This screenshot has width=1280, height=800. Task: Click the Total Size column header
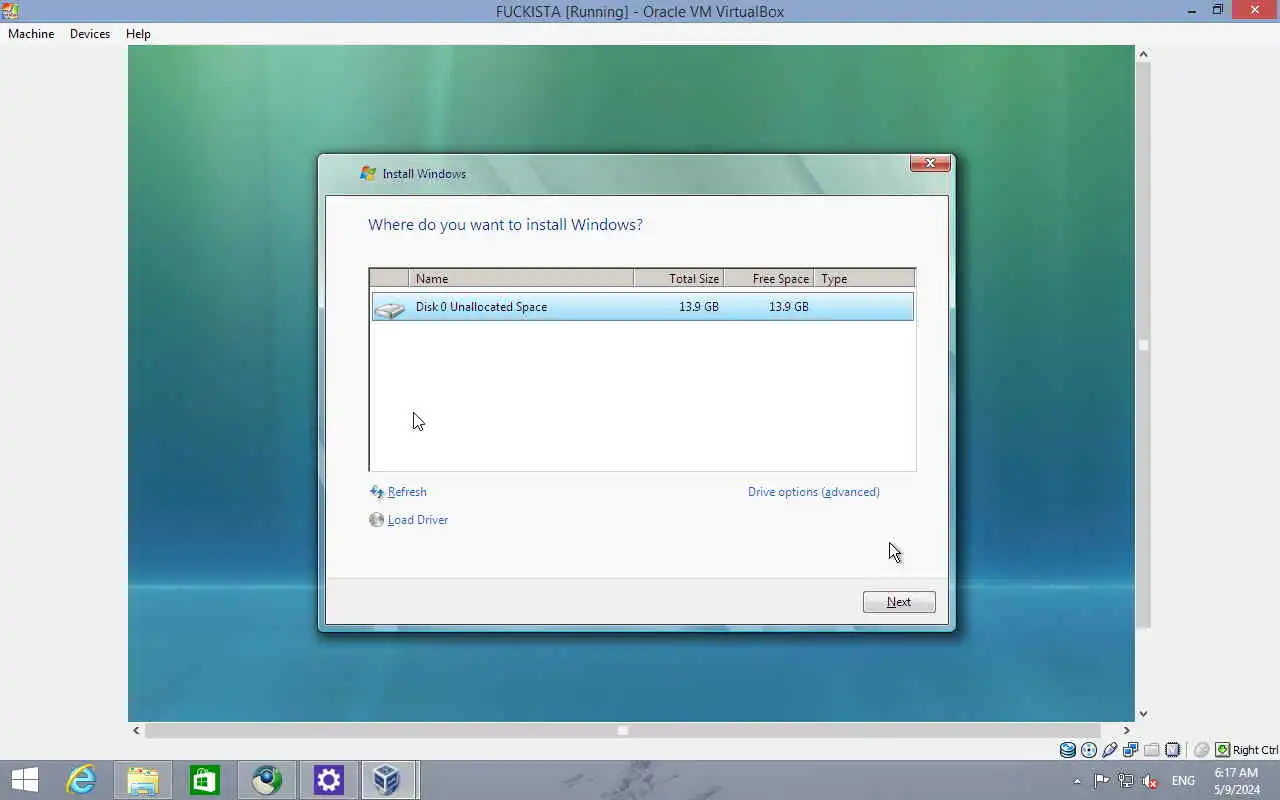point(679,279)
